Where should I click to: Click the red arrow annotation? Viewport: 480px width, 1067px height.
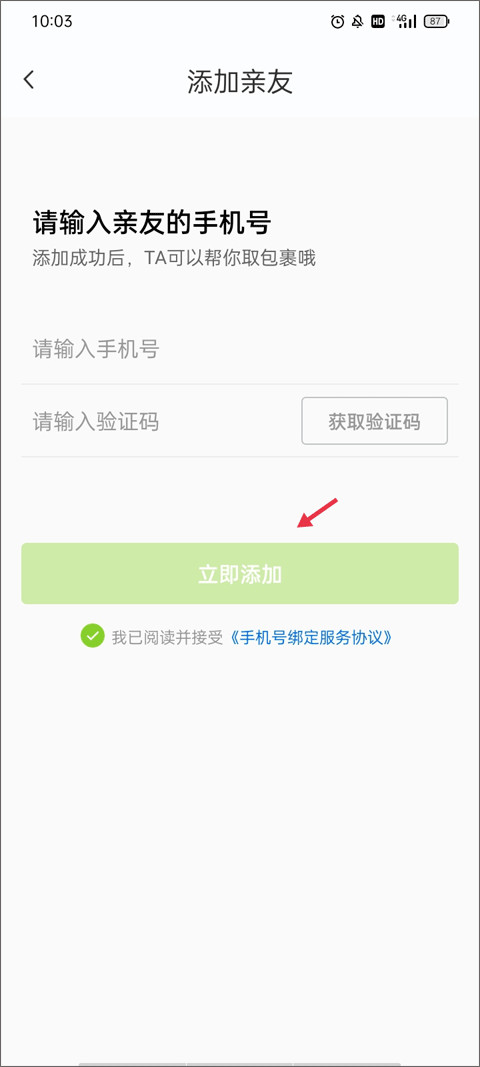[x=318, y=513]
